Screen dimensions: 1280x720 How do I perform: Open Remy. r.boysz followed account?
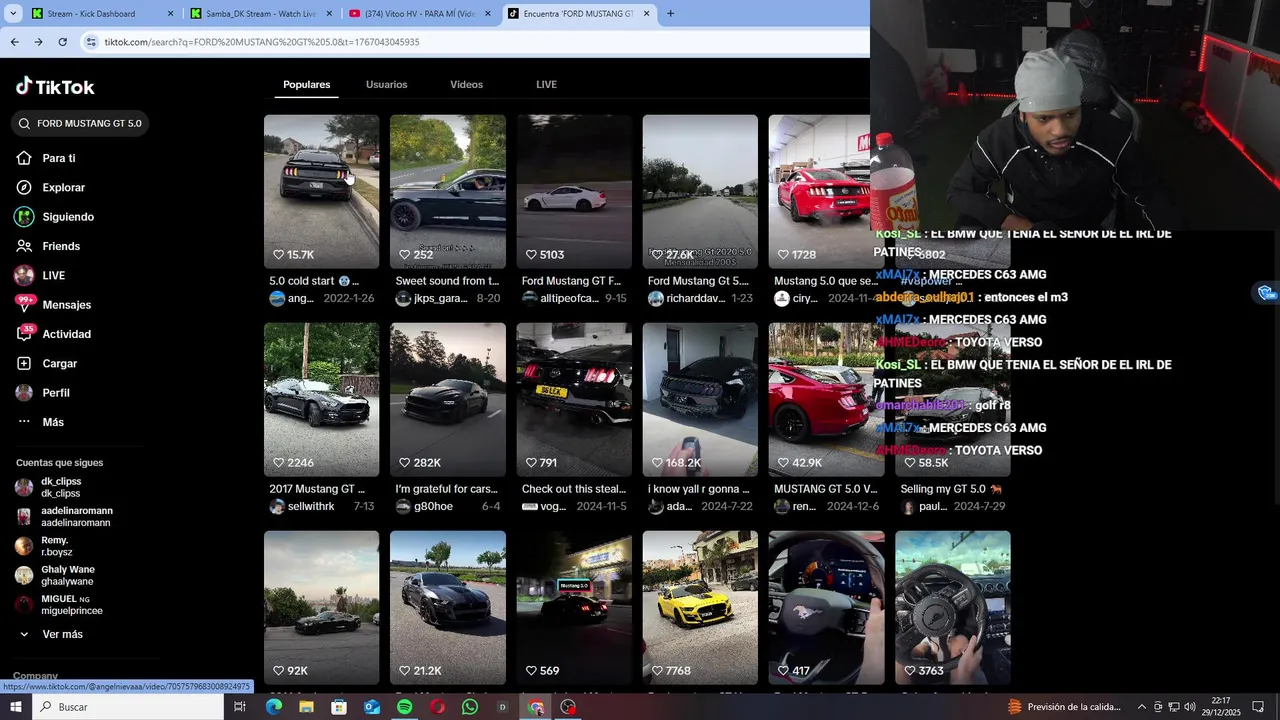(x=45, y=546)
